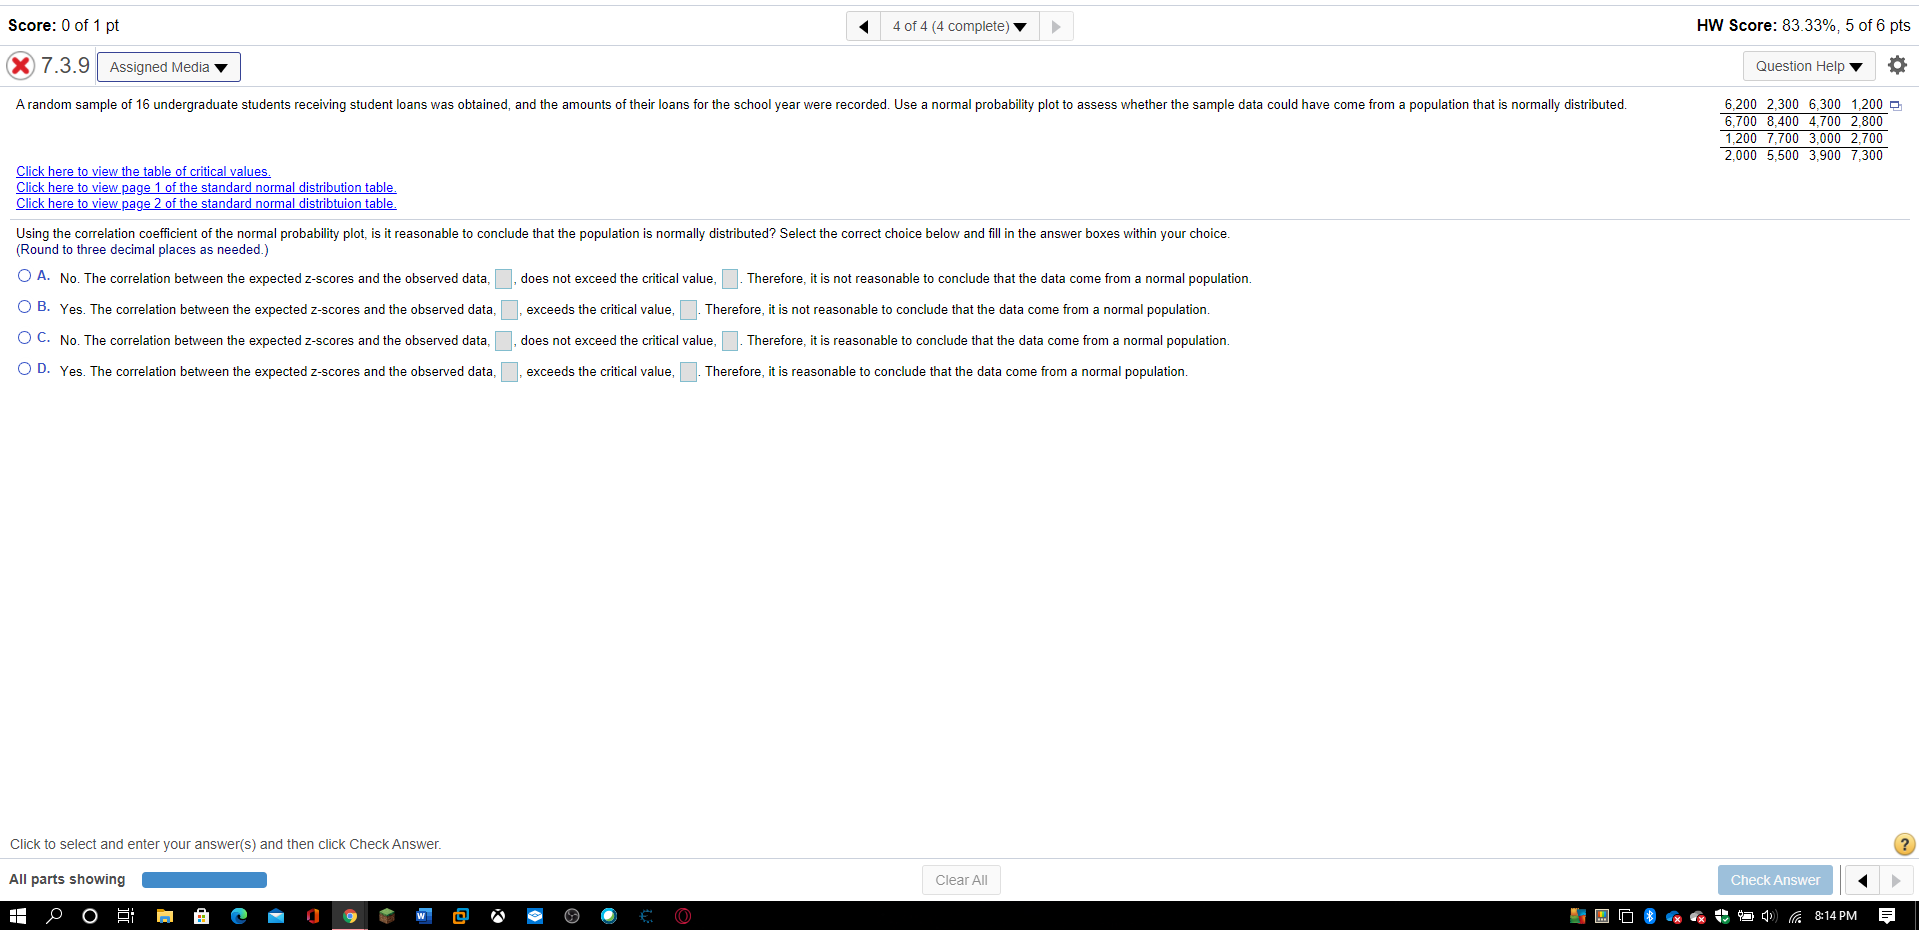1919x930 pixels.
Task: Open the table of critical values link
Action: [x=142, y=171]
